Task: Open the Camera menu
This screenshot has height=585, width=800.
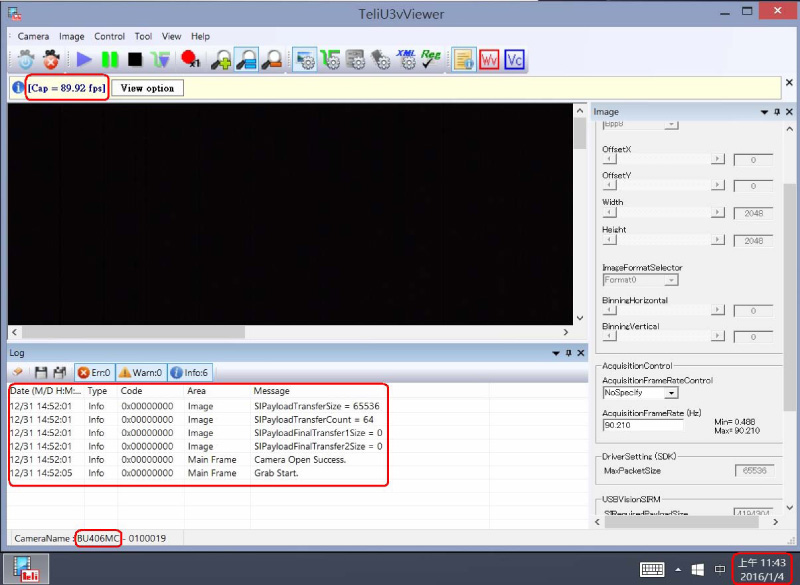Action: click(33, 36)
